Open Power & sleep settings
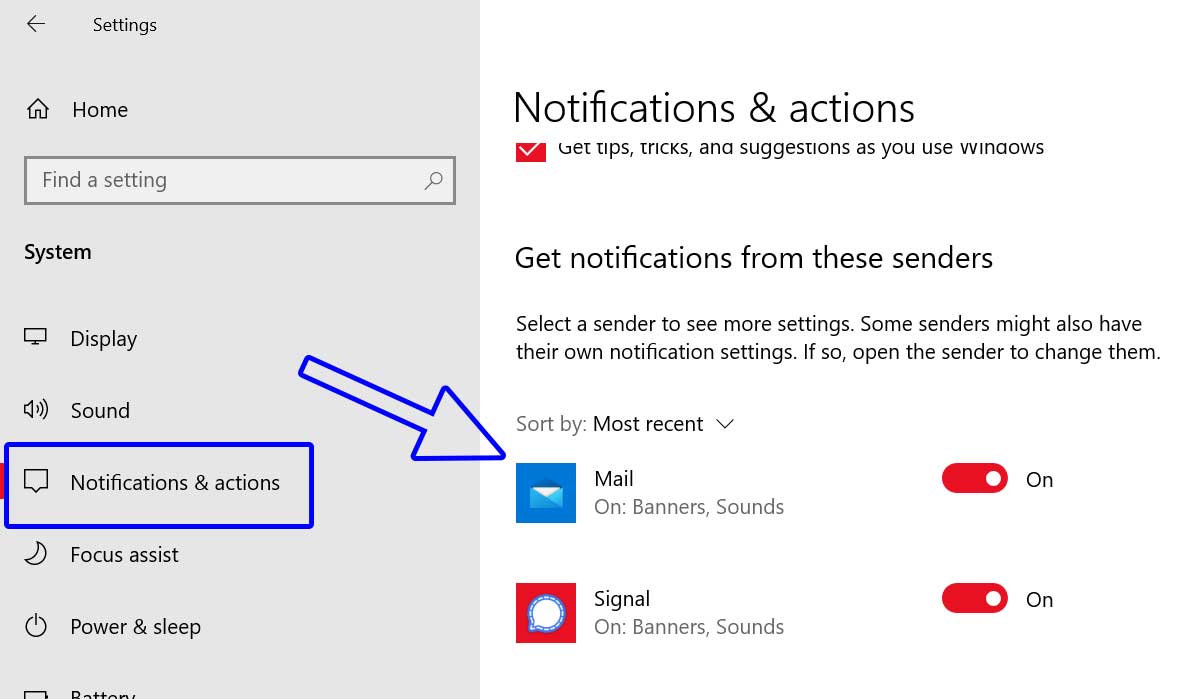The image size is (1191, 699). pos(135,626)
